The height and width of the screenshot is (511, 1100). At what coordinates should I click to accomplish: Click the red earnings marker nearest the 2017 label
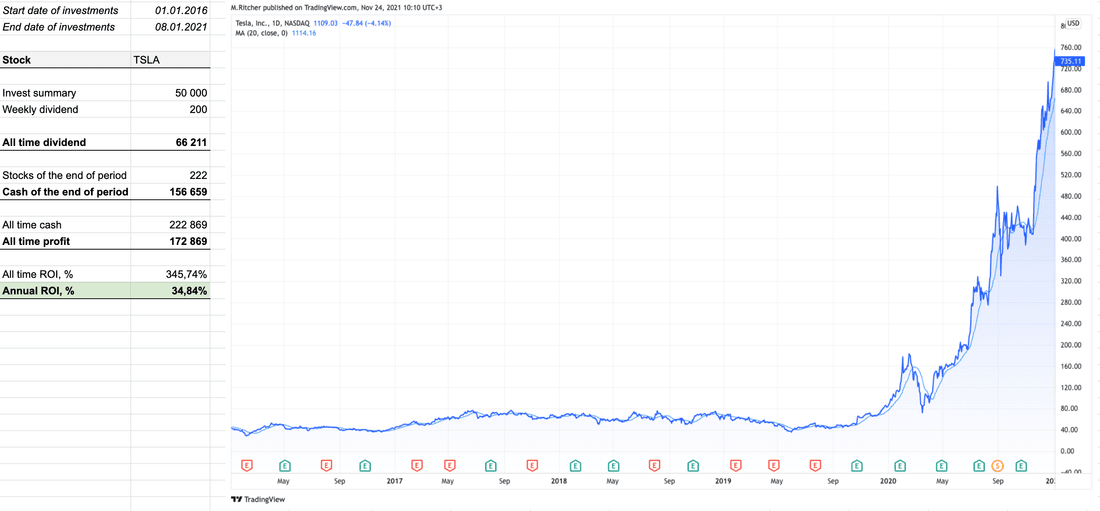coord(417,465)
